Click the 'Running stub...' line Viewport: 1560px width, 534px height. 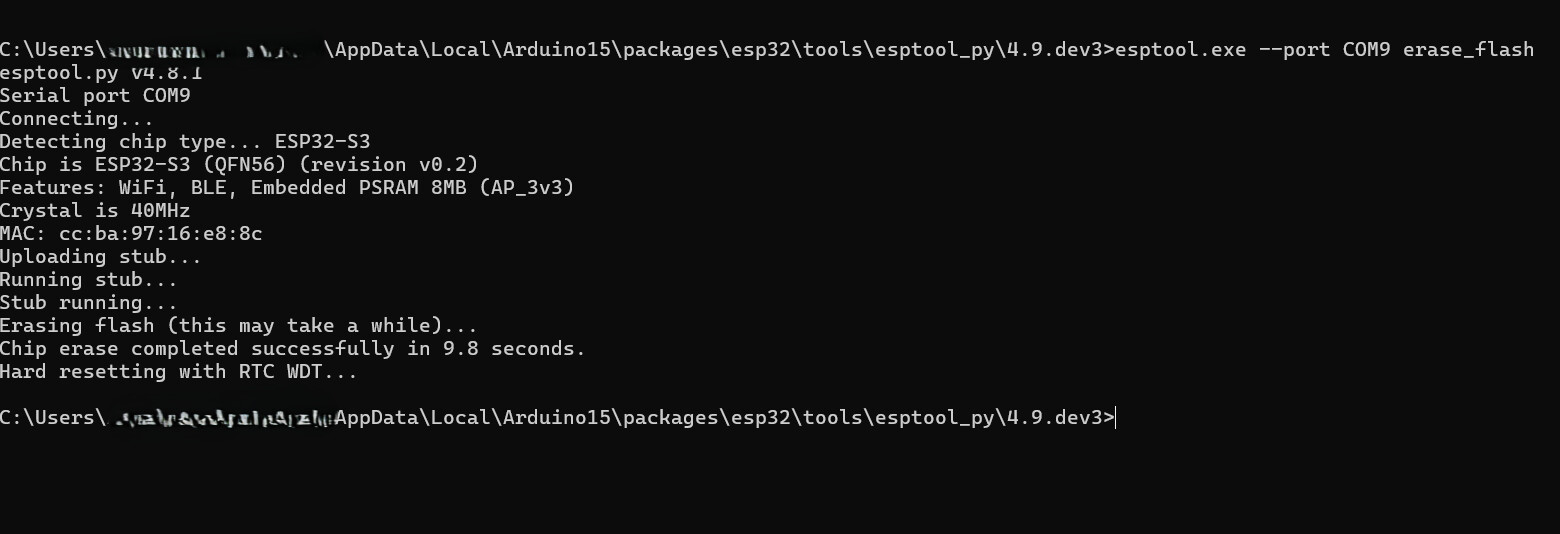pos(89,280)
